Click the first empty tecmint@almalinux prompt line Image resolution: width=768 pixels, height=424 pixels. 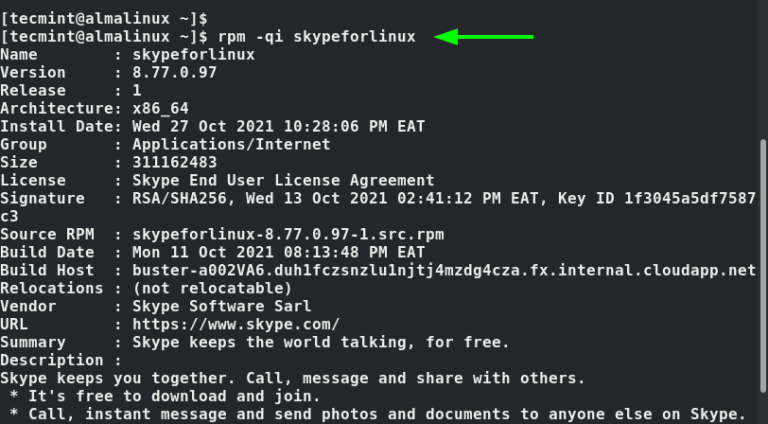tap(105, 18)
